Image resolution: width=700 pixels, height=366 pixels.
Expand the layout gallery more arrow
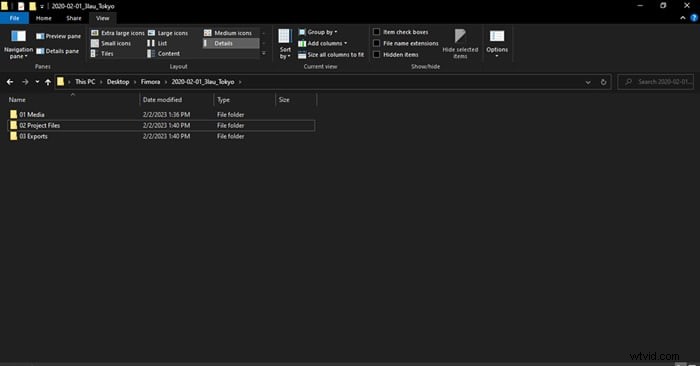tap(264, 54)
